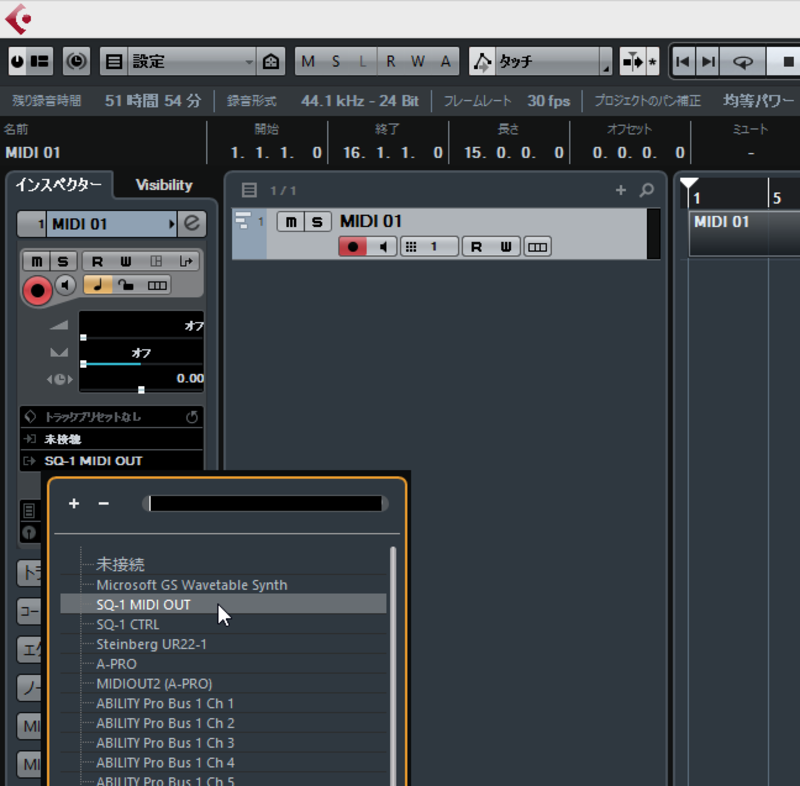
Task: Click the automation mode pencil icon
Action: (x=482, y=62)
